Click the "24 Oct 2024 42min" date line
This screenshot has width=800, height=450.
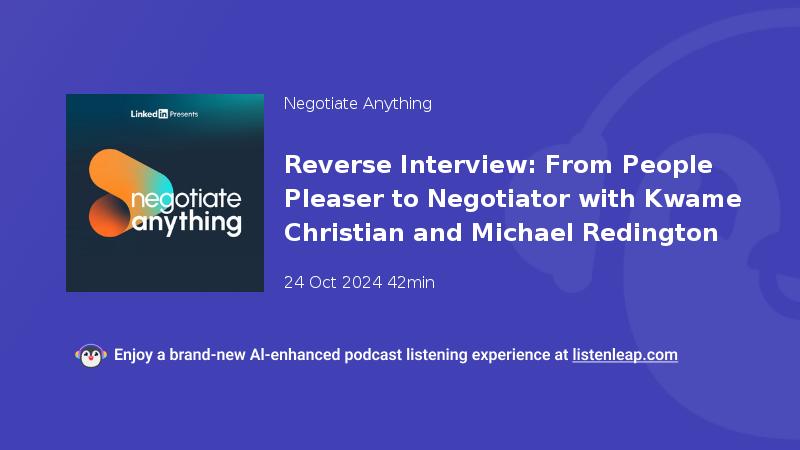359,282
